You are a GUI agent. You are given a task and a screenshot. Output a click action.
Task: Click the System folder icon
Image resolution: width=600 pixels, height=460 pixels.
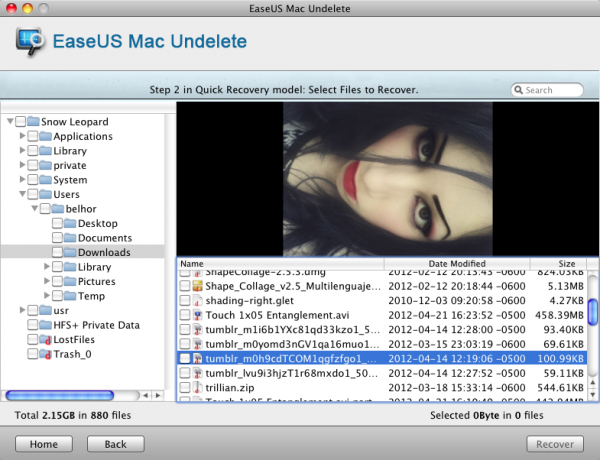click(46, 179)
